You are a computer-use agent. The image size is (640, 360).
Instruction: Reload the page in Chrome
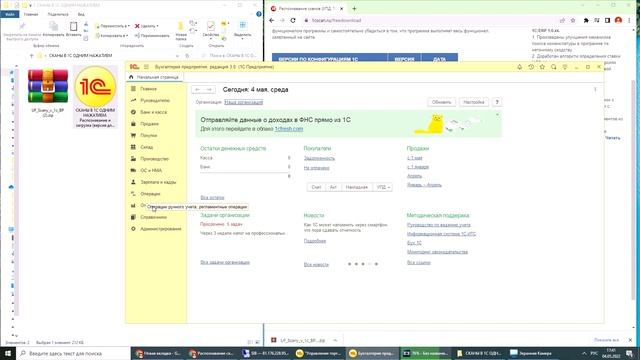(293, 20)
